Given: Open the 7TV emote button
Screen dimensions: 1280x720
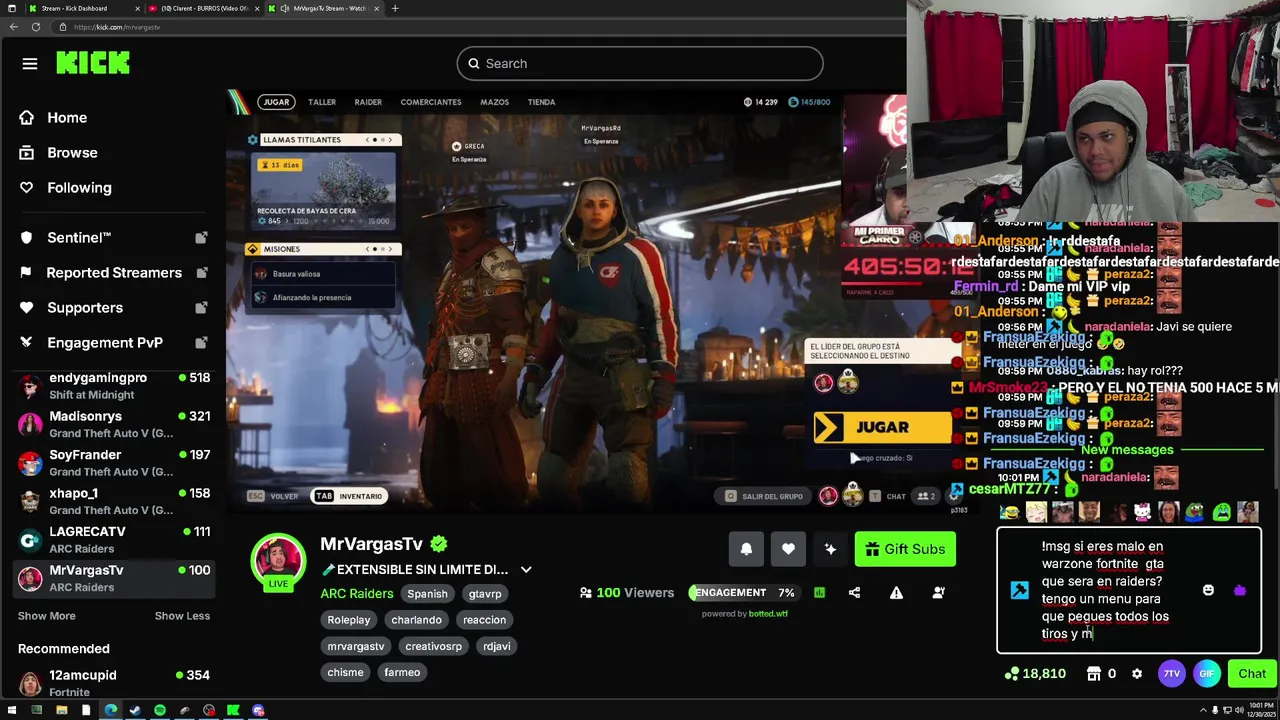Looking at the screenshot, I should 1171,674.
